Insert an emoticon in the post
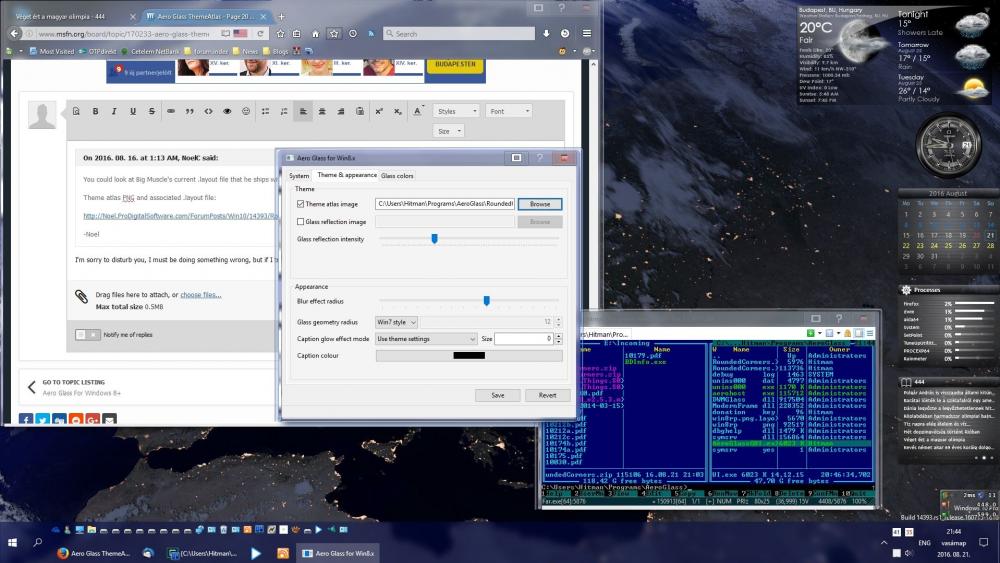 point(246,111)
